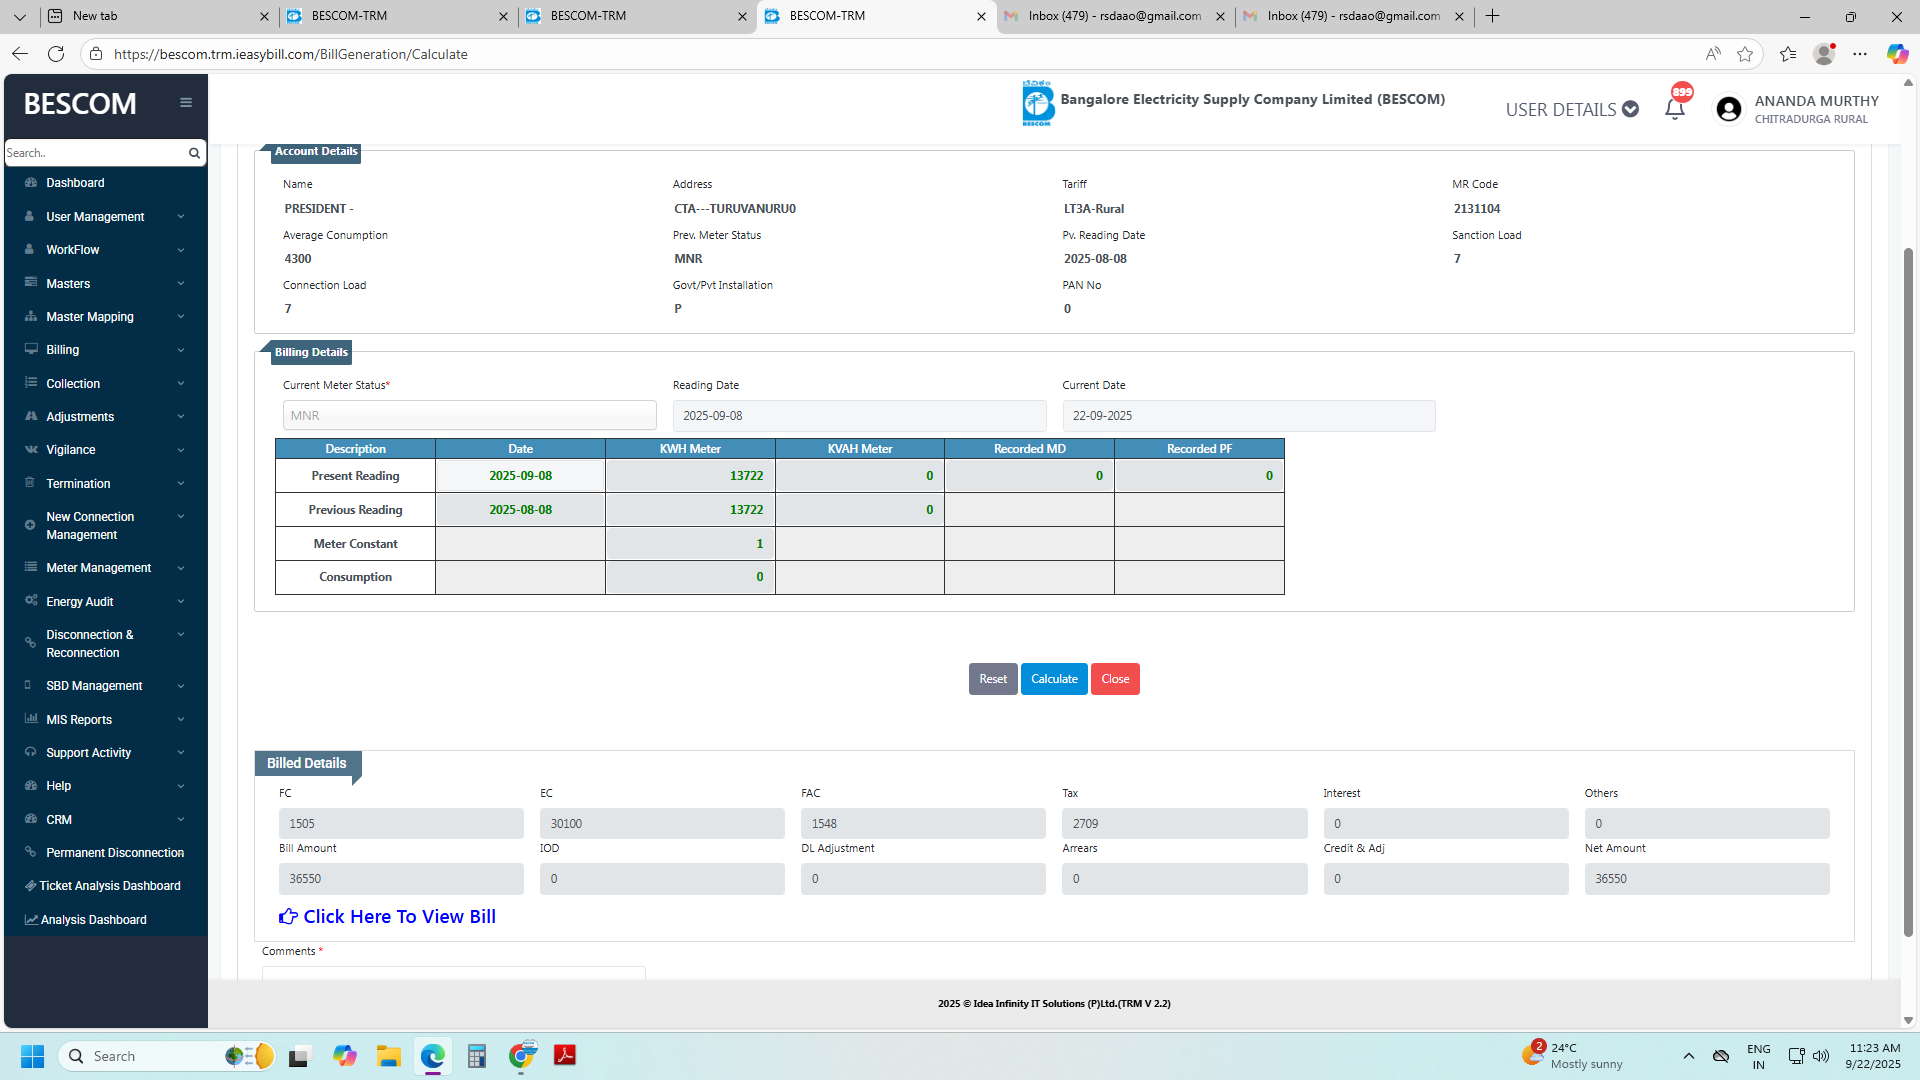Open Calculator from the Windows taskbar
The height and width of the screenshot is (1080, 1920).
pos(476,1056)
